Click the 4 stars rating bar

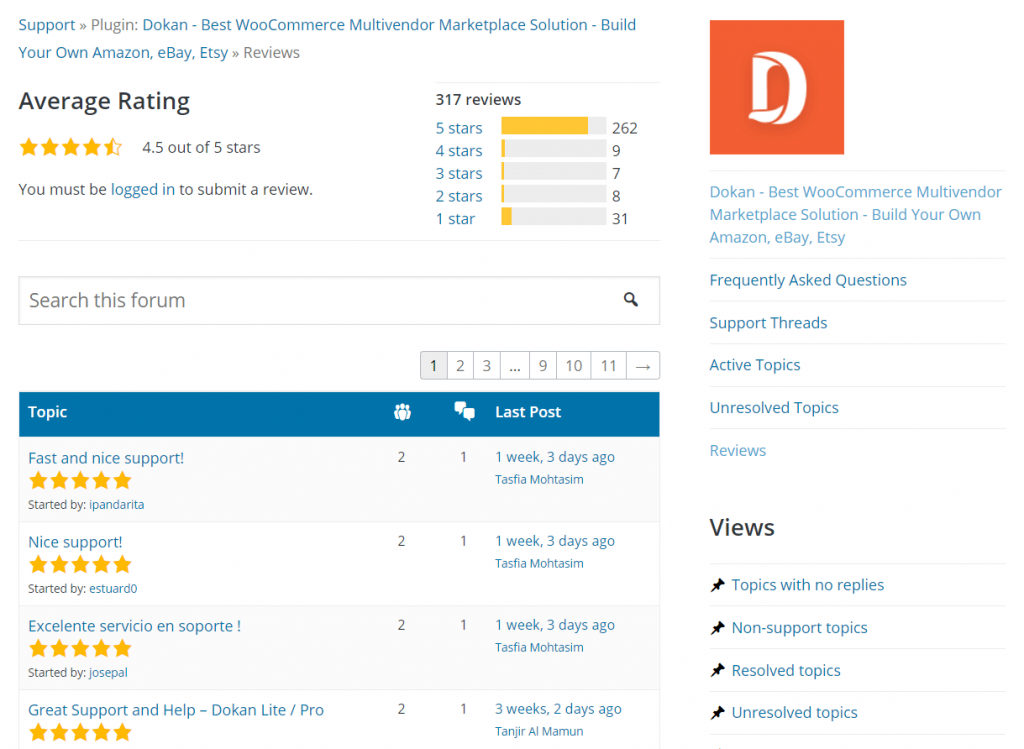554,148
